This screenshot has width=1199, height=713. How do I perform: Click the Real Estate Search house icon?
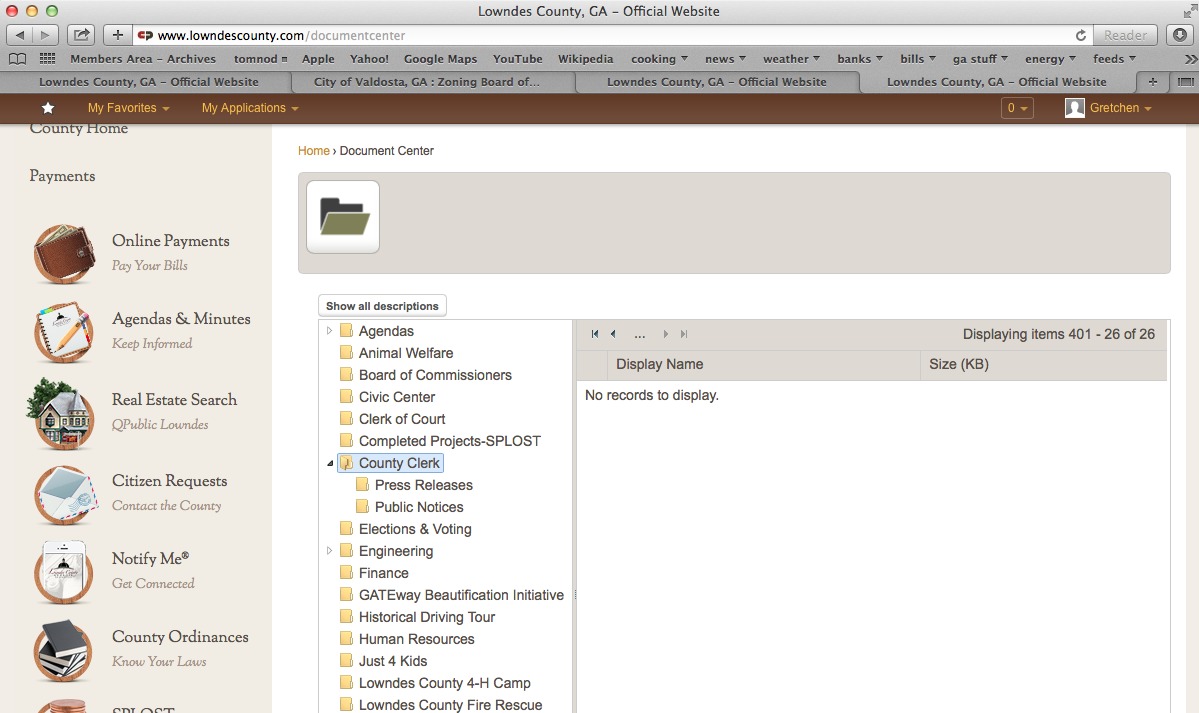61,414
